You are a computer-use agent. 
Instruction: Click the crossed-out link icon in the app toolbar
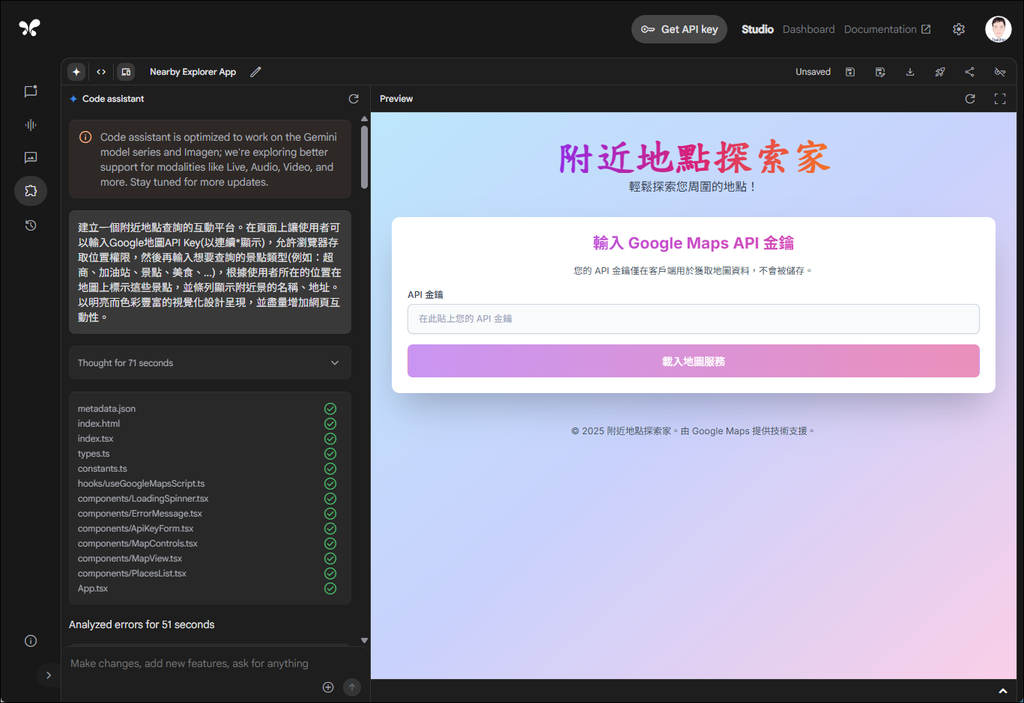click(x=1000, y=72)
